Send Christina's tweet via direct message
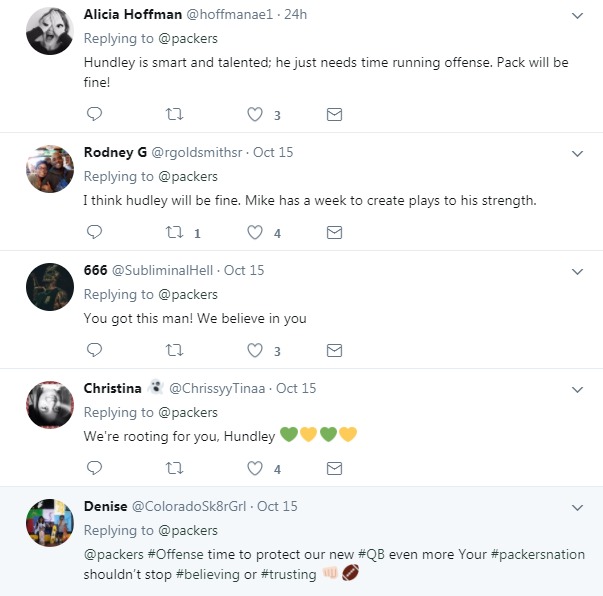The height and width of the screenshot is (596, 603). [x=335, y=468]
